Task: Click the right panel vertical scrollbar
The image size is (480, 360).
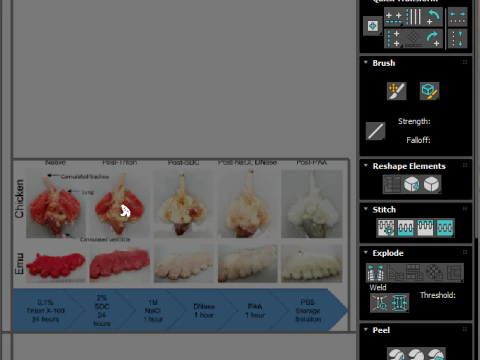Action: 477,180
